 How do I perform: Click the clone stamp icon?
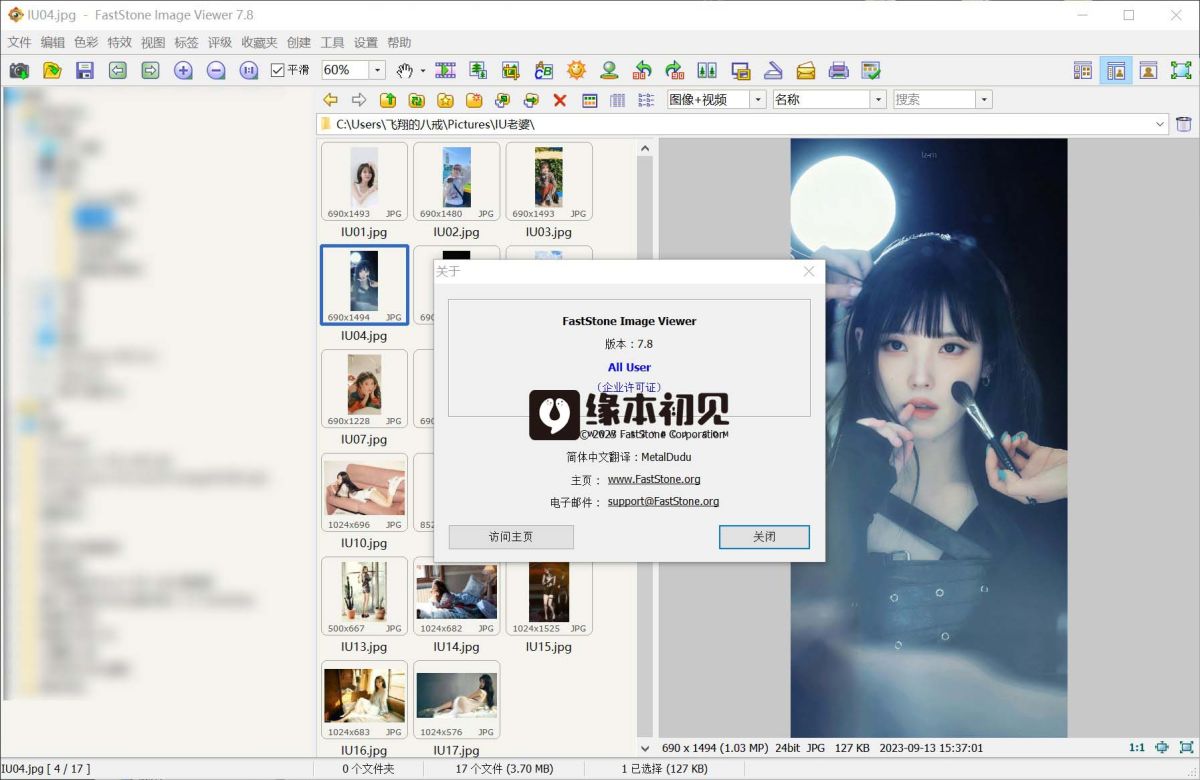pyautogui.click(x=609, y=71)
